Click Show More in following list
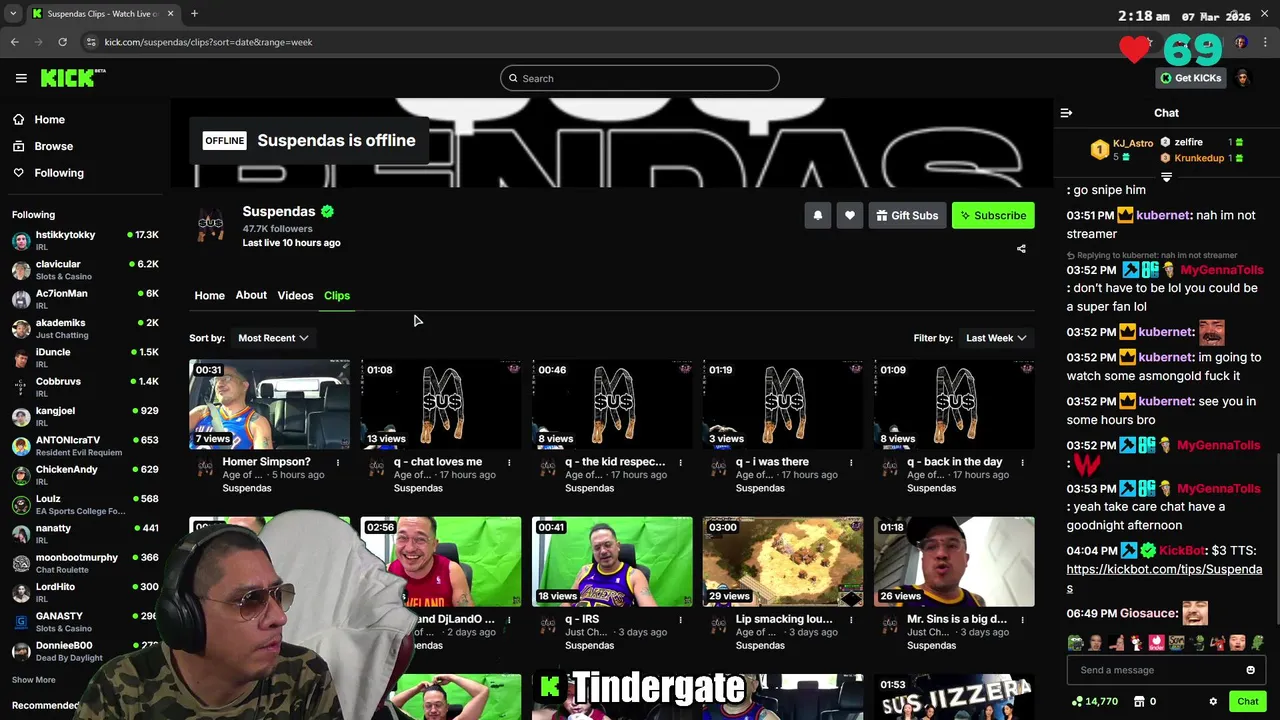The width and height of the screenshot is (1280, 720). [x=33, y=680]
